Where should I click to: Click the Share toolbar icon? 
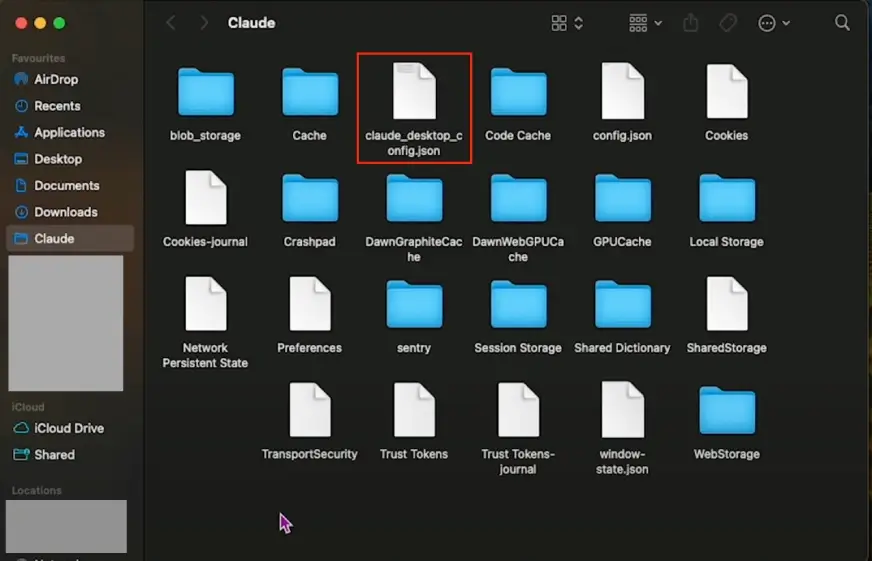(x=690, y=22)
